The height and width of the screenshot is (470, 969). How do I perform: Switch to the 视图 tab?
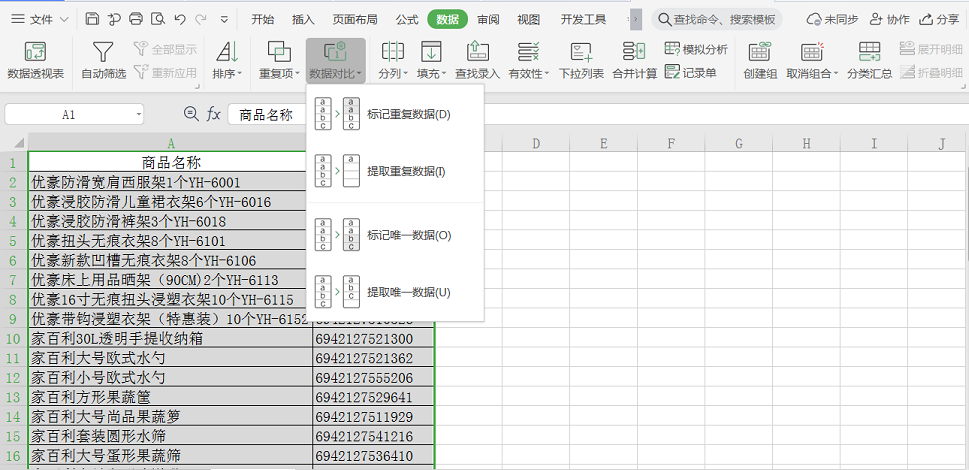point(528,19)
